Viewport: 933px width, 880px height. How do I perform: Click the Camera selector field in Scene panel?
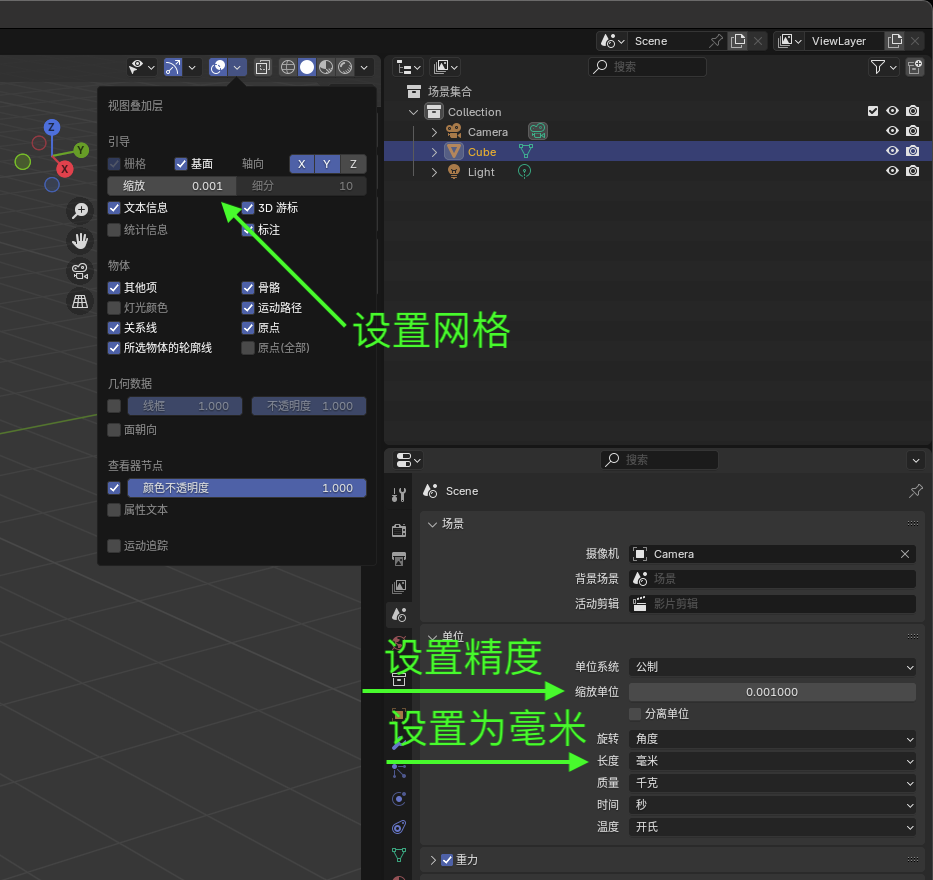click(772, 554)
